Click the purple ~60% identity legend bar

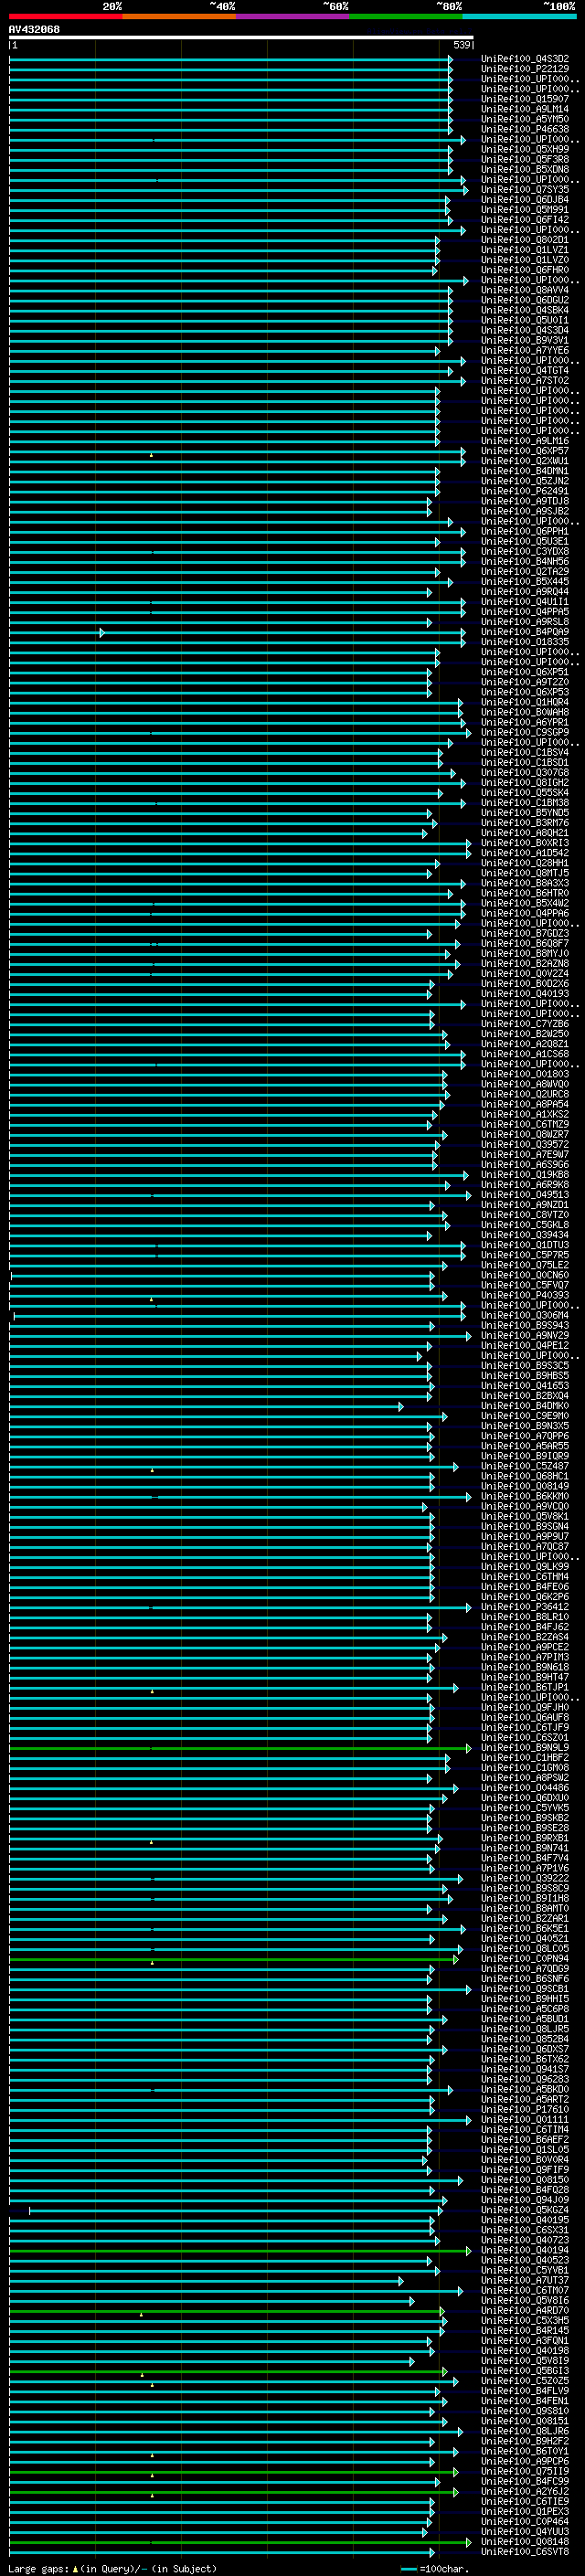293,16
